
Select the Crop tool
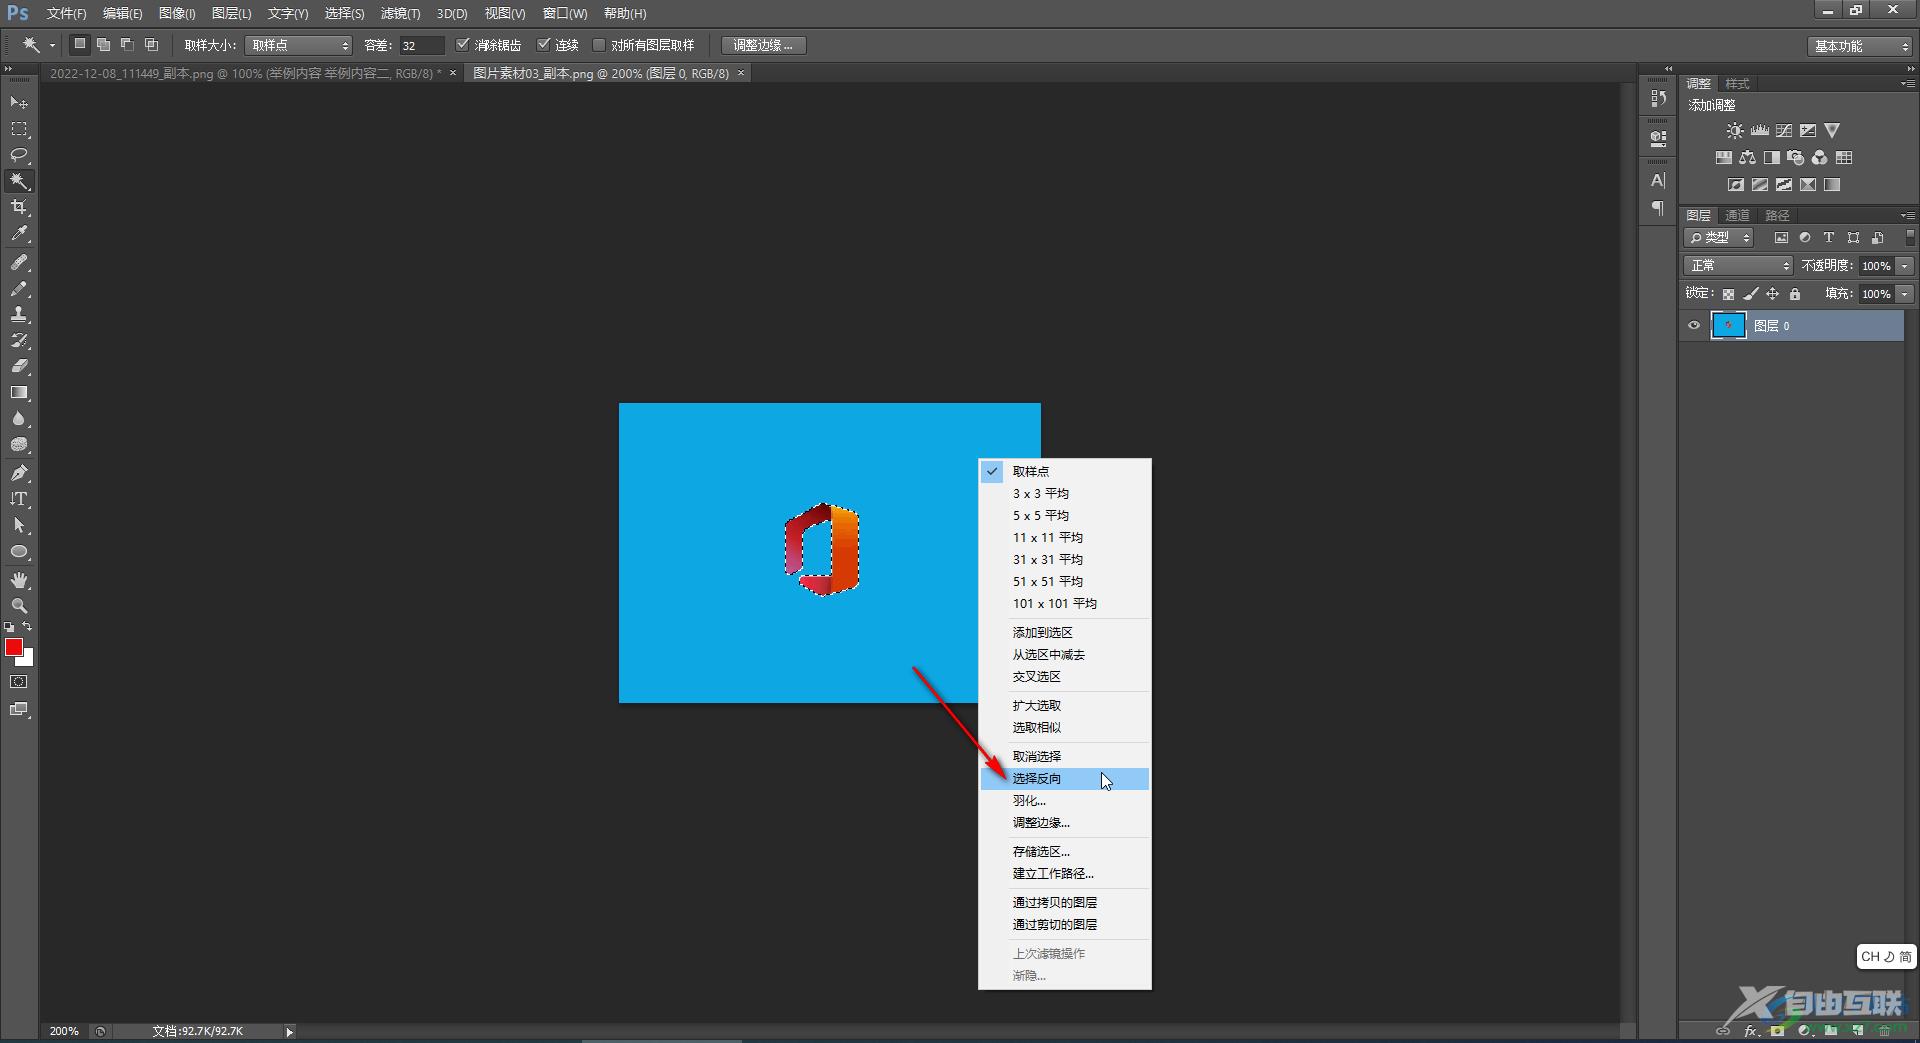pyautogui.click(x=19, y=207)
